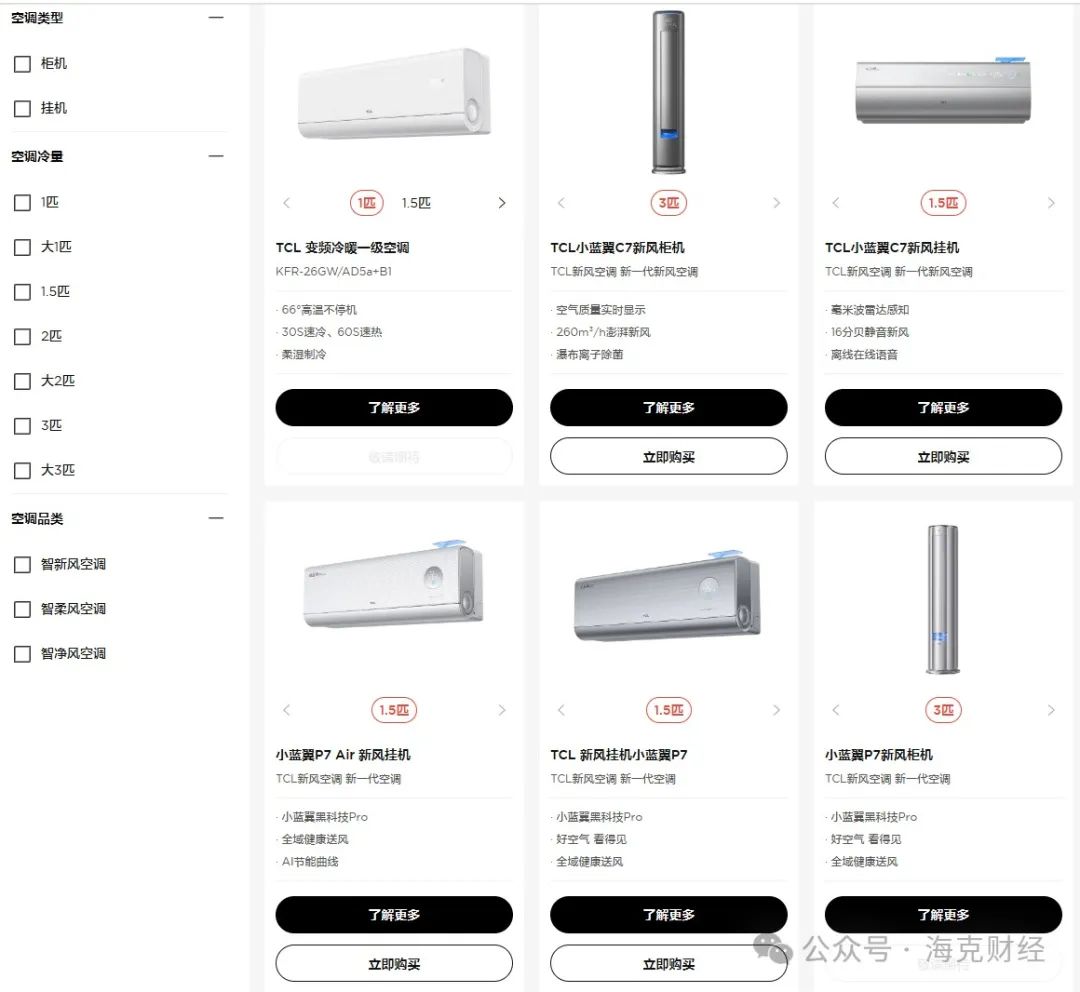Viewport: 1080px width, 992px height.
Task: Click previous arrow on TCL 新风挂机小蓝翼P7 card
Action: [x=561, y=710]
